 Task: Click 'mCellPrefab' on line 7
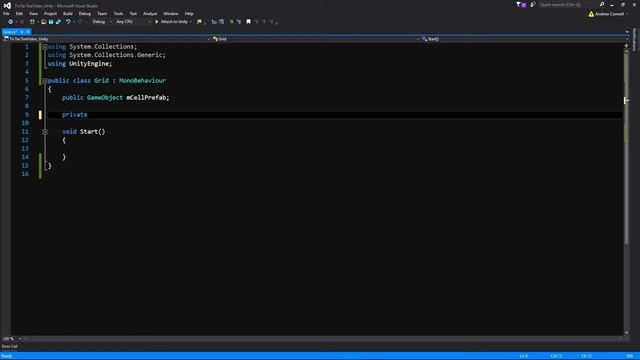[146, 98]
